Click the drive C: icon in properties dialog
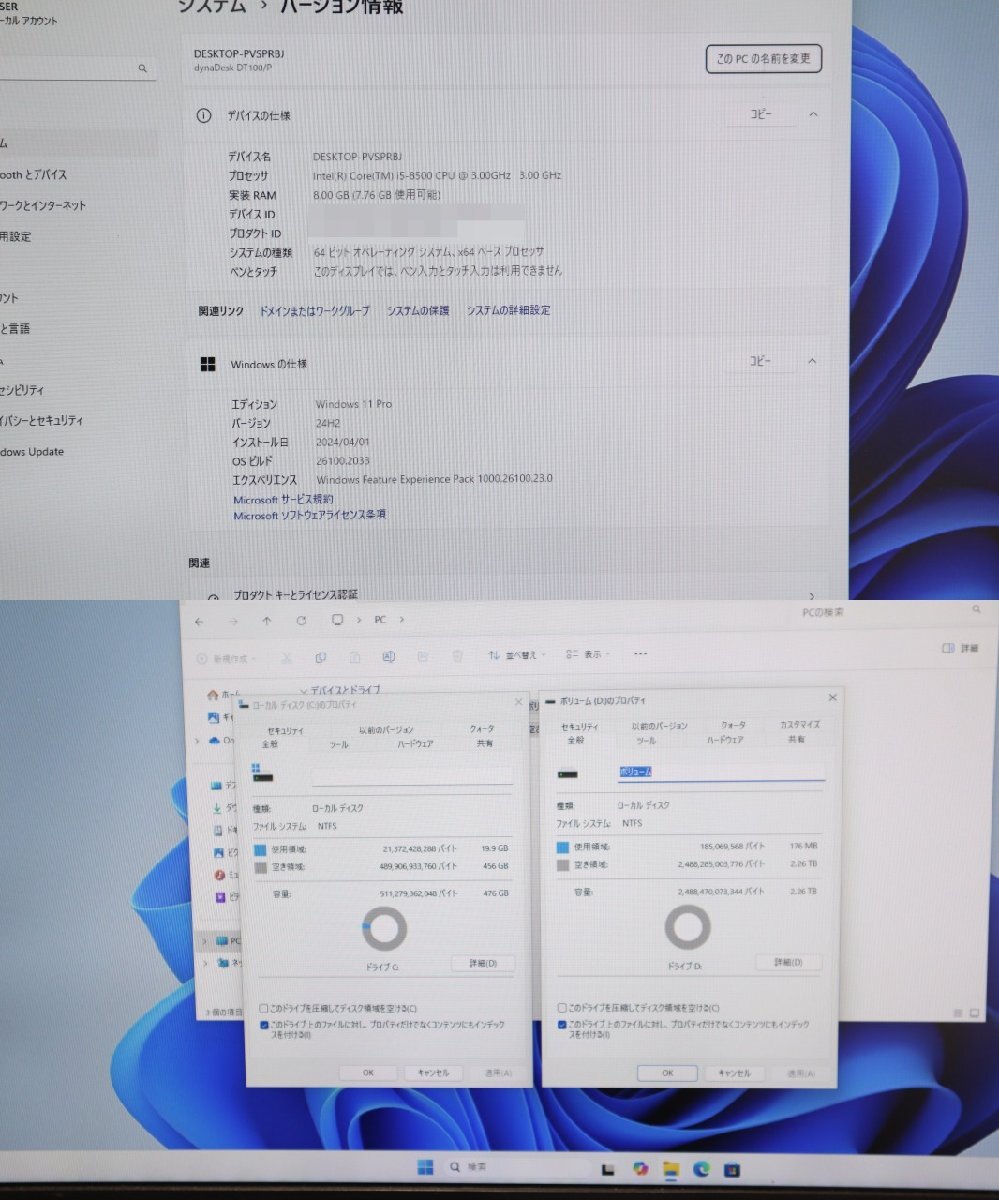The image size is (999, 1200). click(262, 773)
